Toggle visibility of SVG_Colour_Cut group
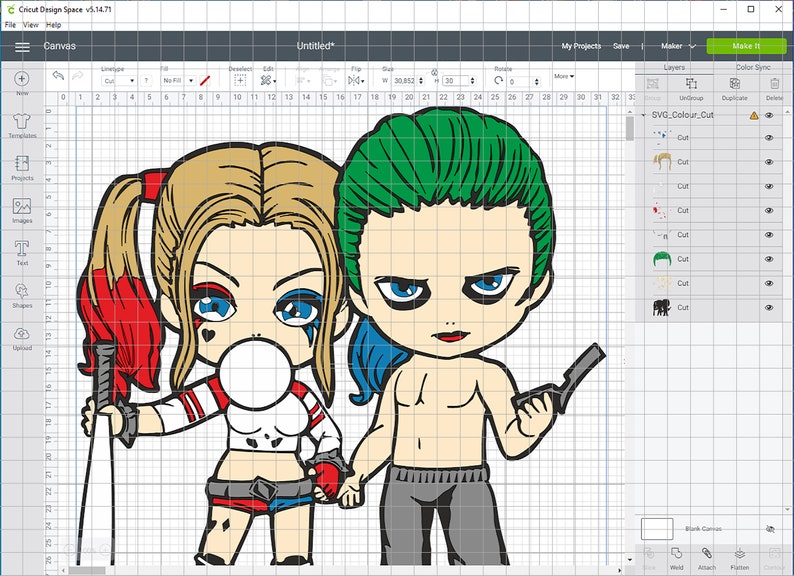 pyautogui.click(x=769, y=116)
